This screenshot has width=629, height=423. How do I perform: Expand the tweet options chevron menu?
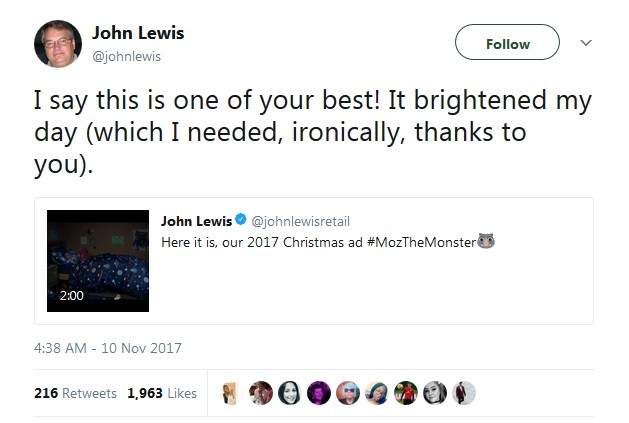pyautogui.click(x=586, y=43)
